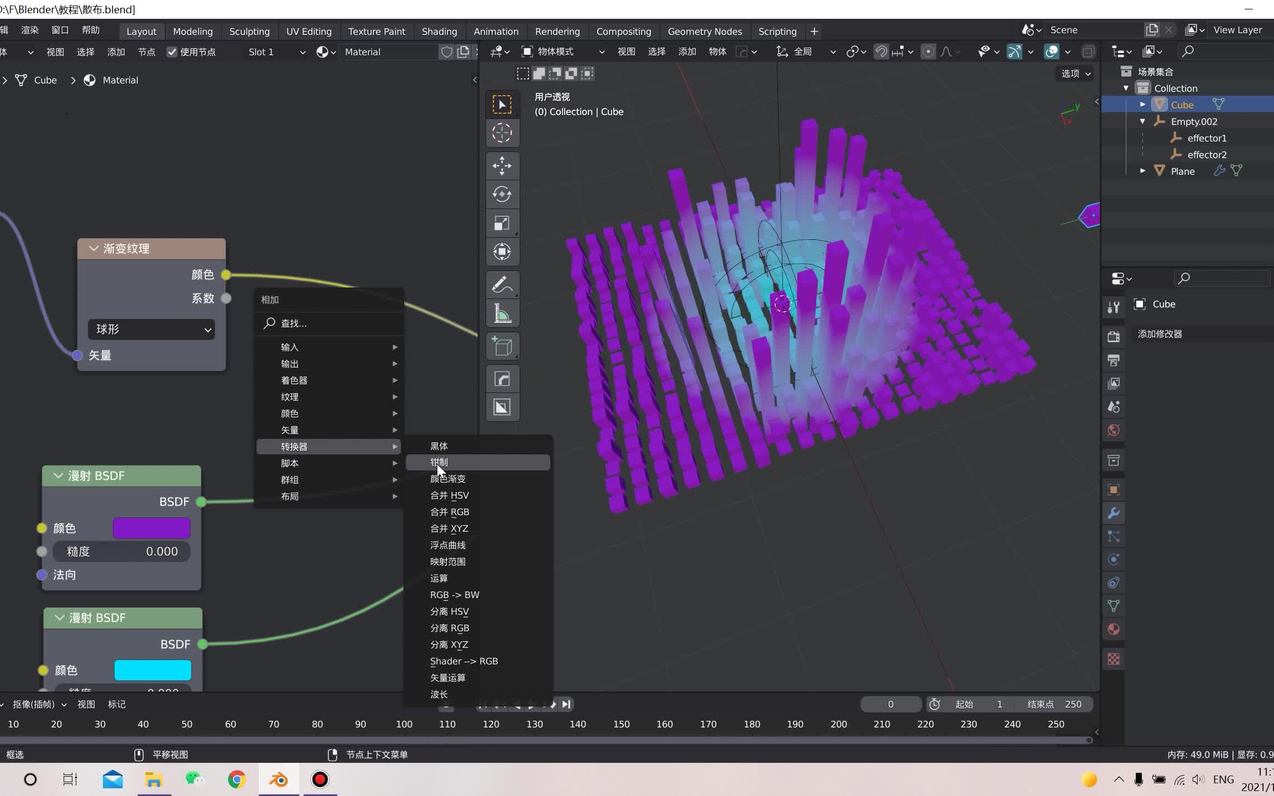The height and width of the screenshot is (796, 1274).
Task: Open the View Layer properties tab
Action: pyautogui.click(x=1113, y=383)
